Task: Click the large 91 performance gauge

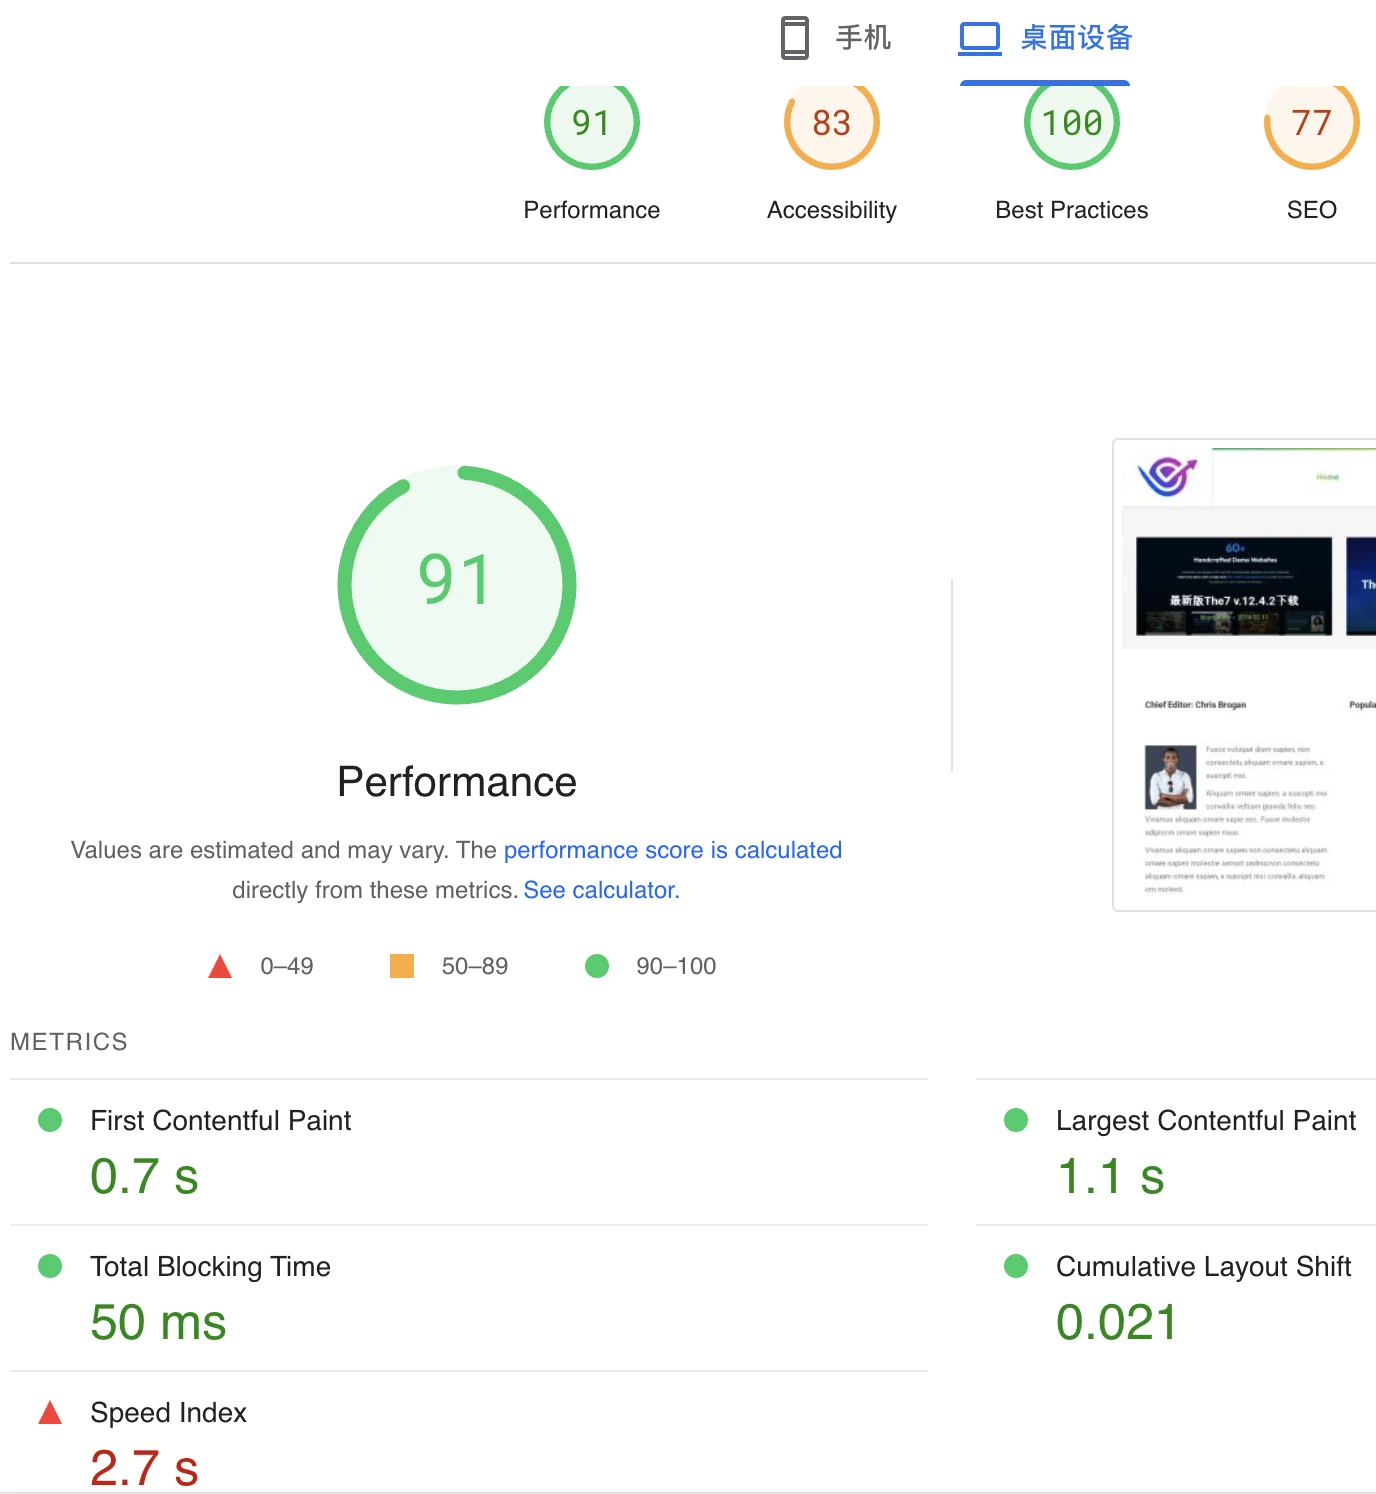Action: pyautogui.click(x=457, y=584)
